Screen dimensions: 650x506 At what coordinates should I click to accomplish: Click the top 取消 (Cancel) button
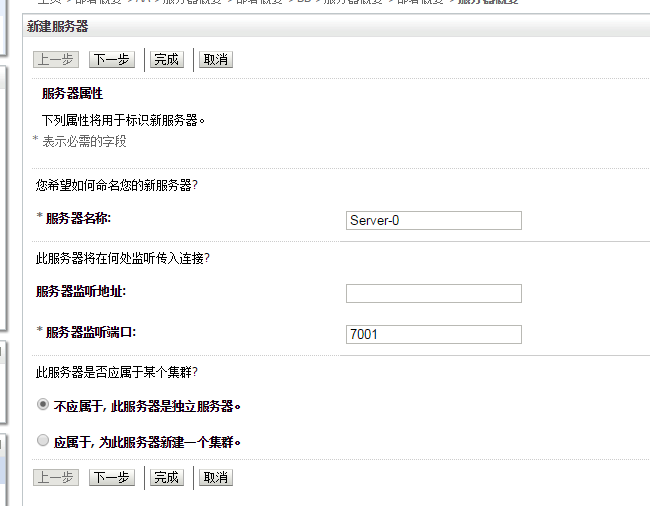[x=216, y=60]
